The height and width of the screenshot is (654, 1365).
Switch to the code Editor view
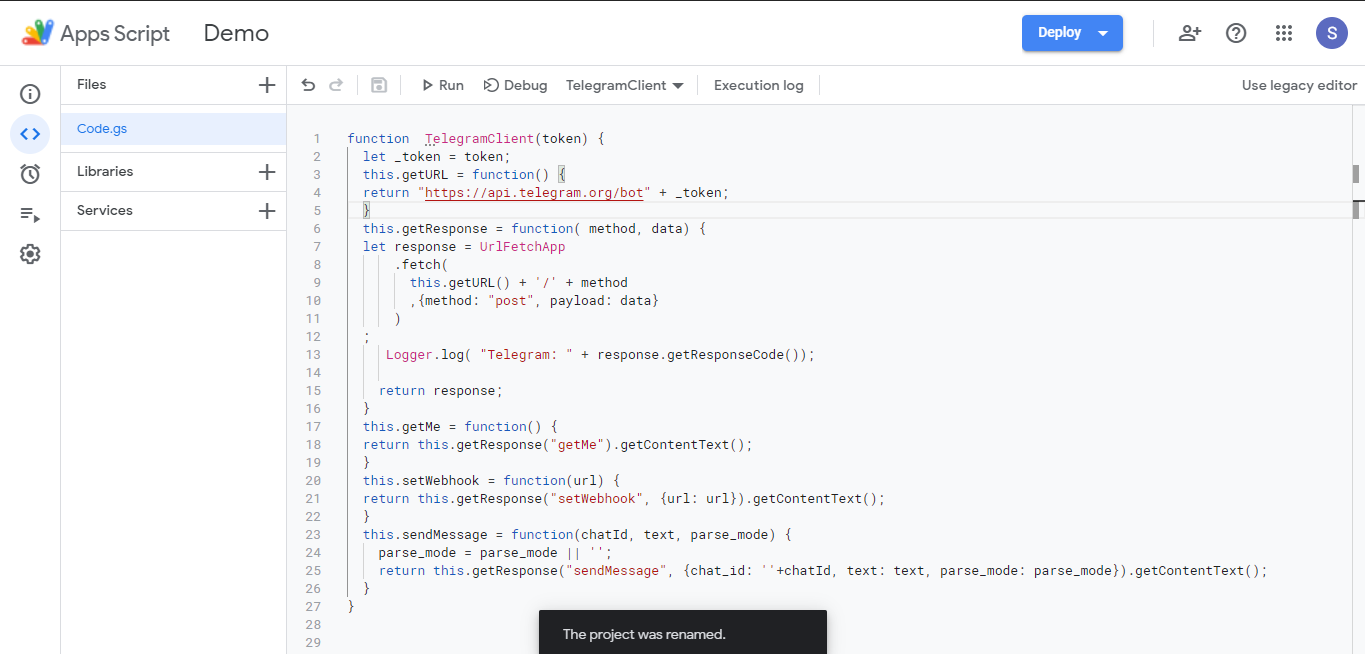click(x=30, y=133)
